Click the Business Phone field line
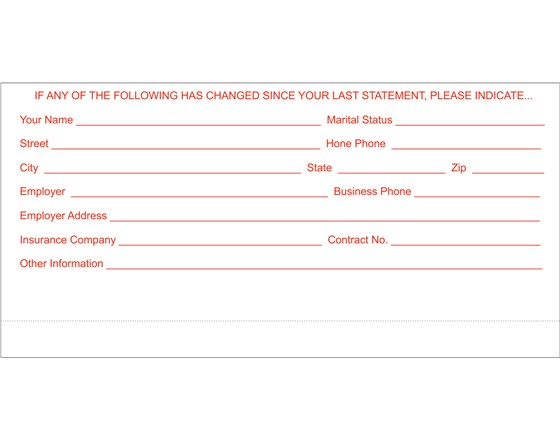This screenshot has width=560, height=440. point(477,196)
